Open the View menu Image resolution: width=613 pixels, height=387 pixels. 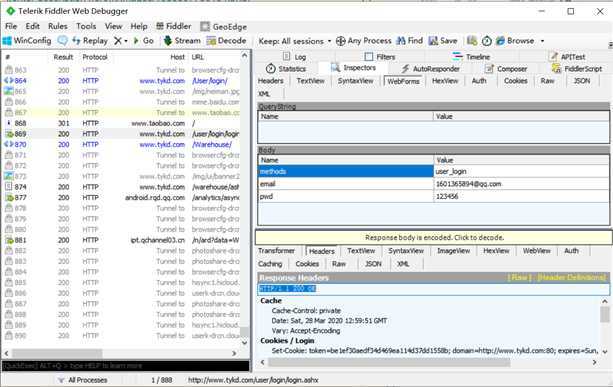click(x=113, y=26)
